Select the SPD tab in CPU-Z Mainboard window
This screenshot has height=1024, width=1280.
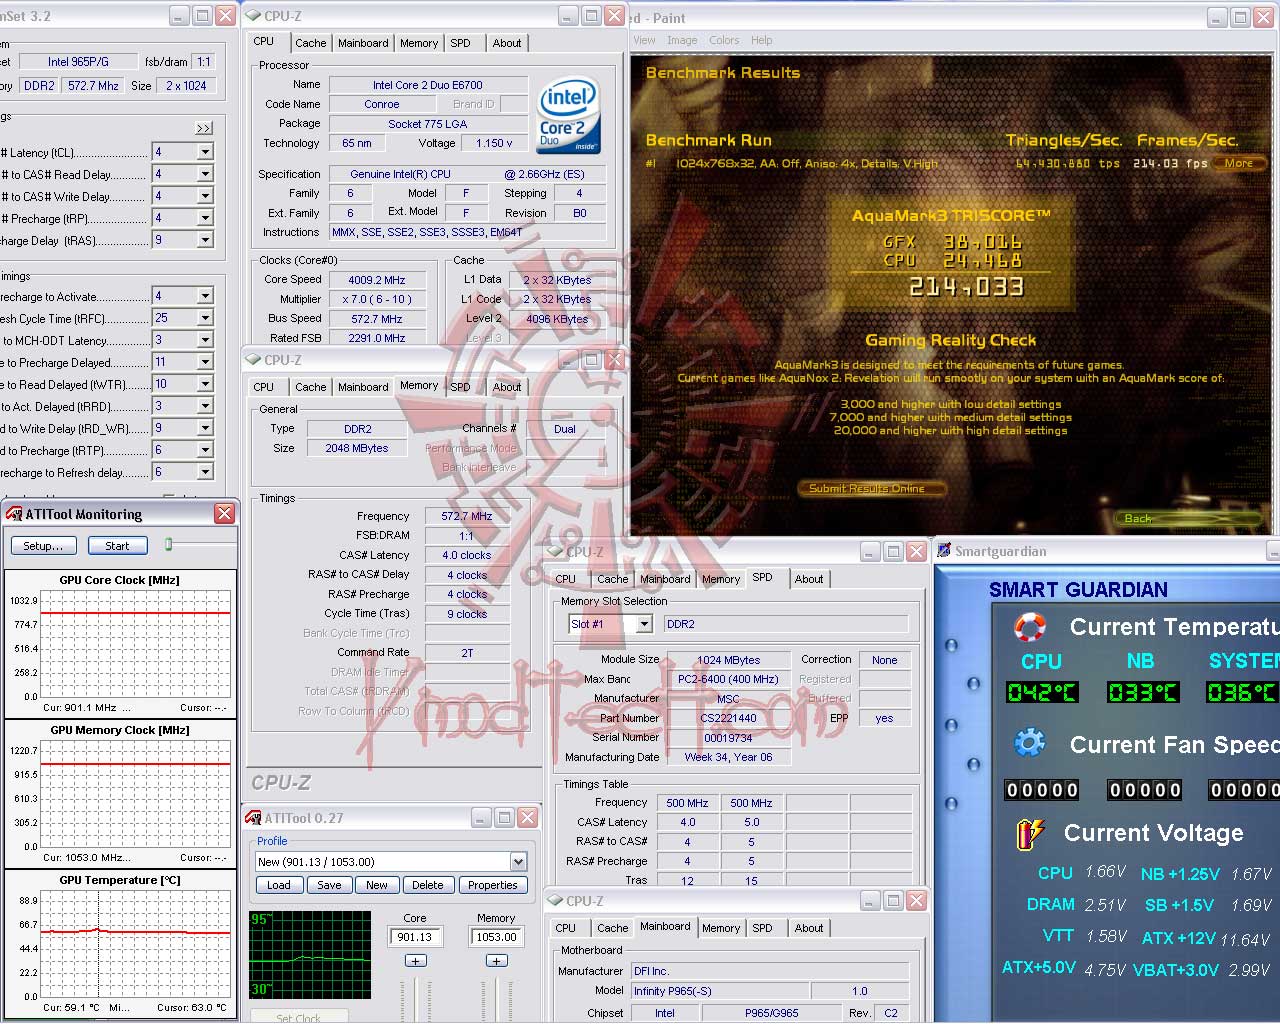click(x=763, y=928)
